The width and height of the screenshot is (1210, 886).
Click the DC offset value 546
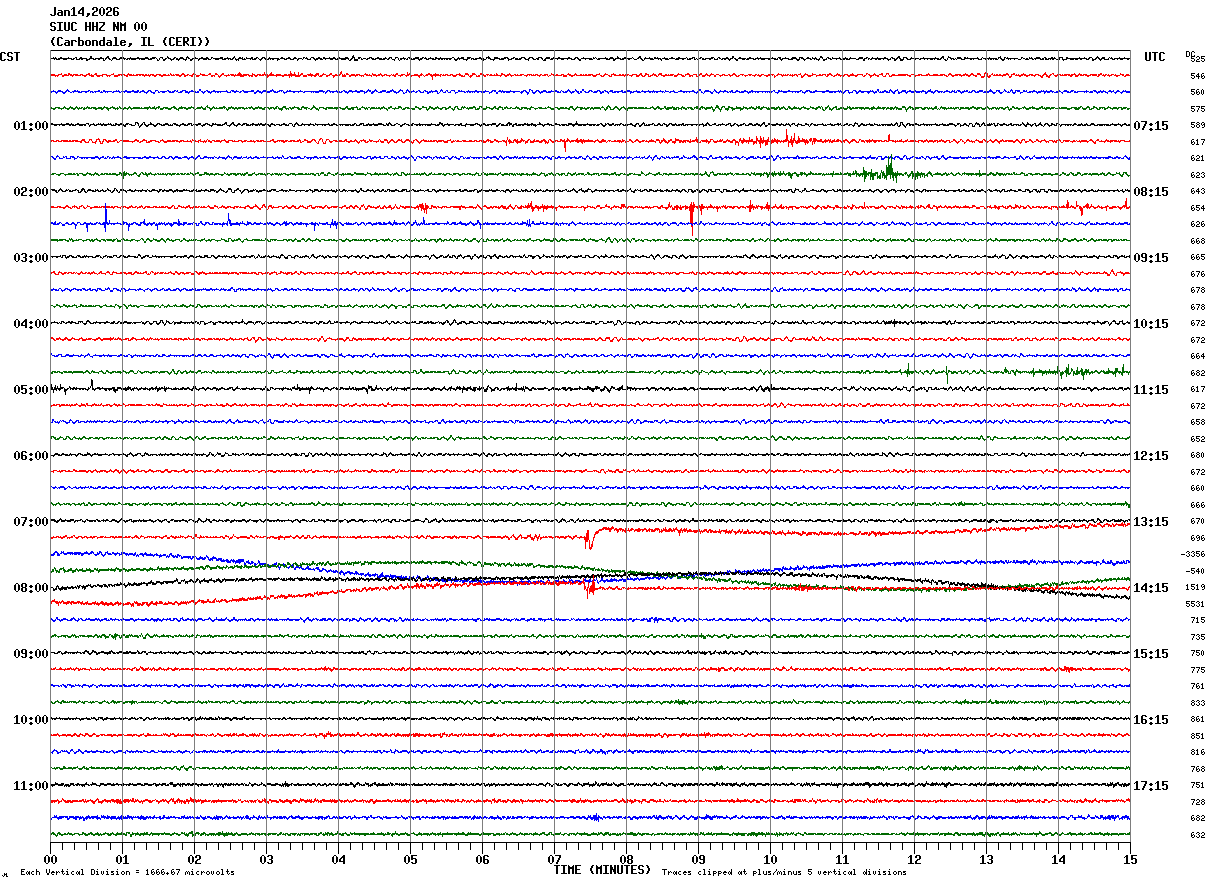(1197, 76)
